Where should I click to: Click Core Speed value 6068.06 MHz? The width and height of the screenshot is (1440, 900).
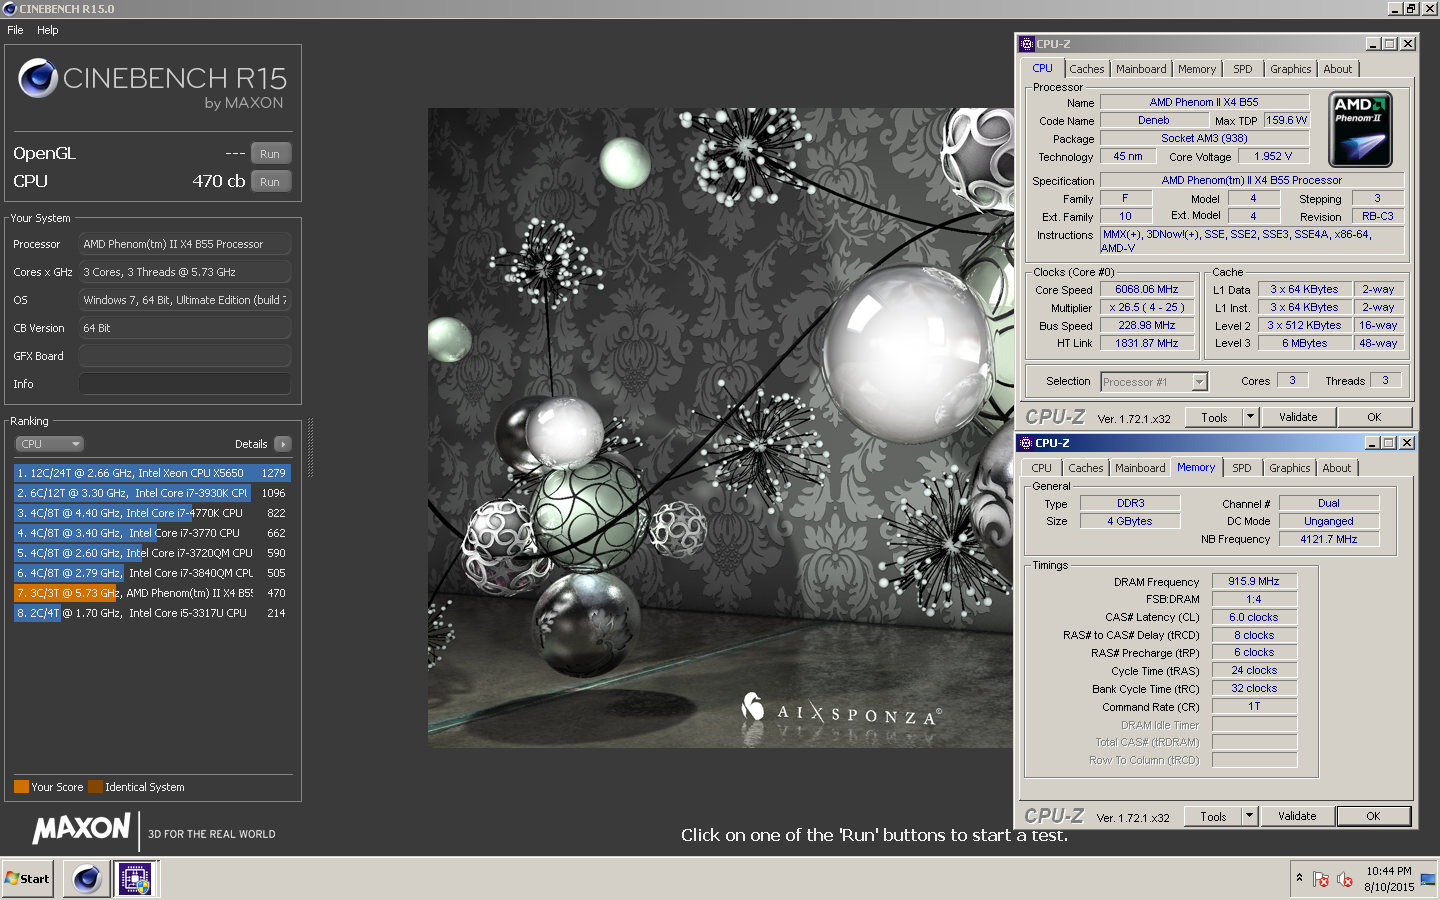1147,290
